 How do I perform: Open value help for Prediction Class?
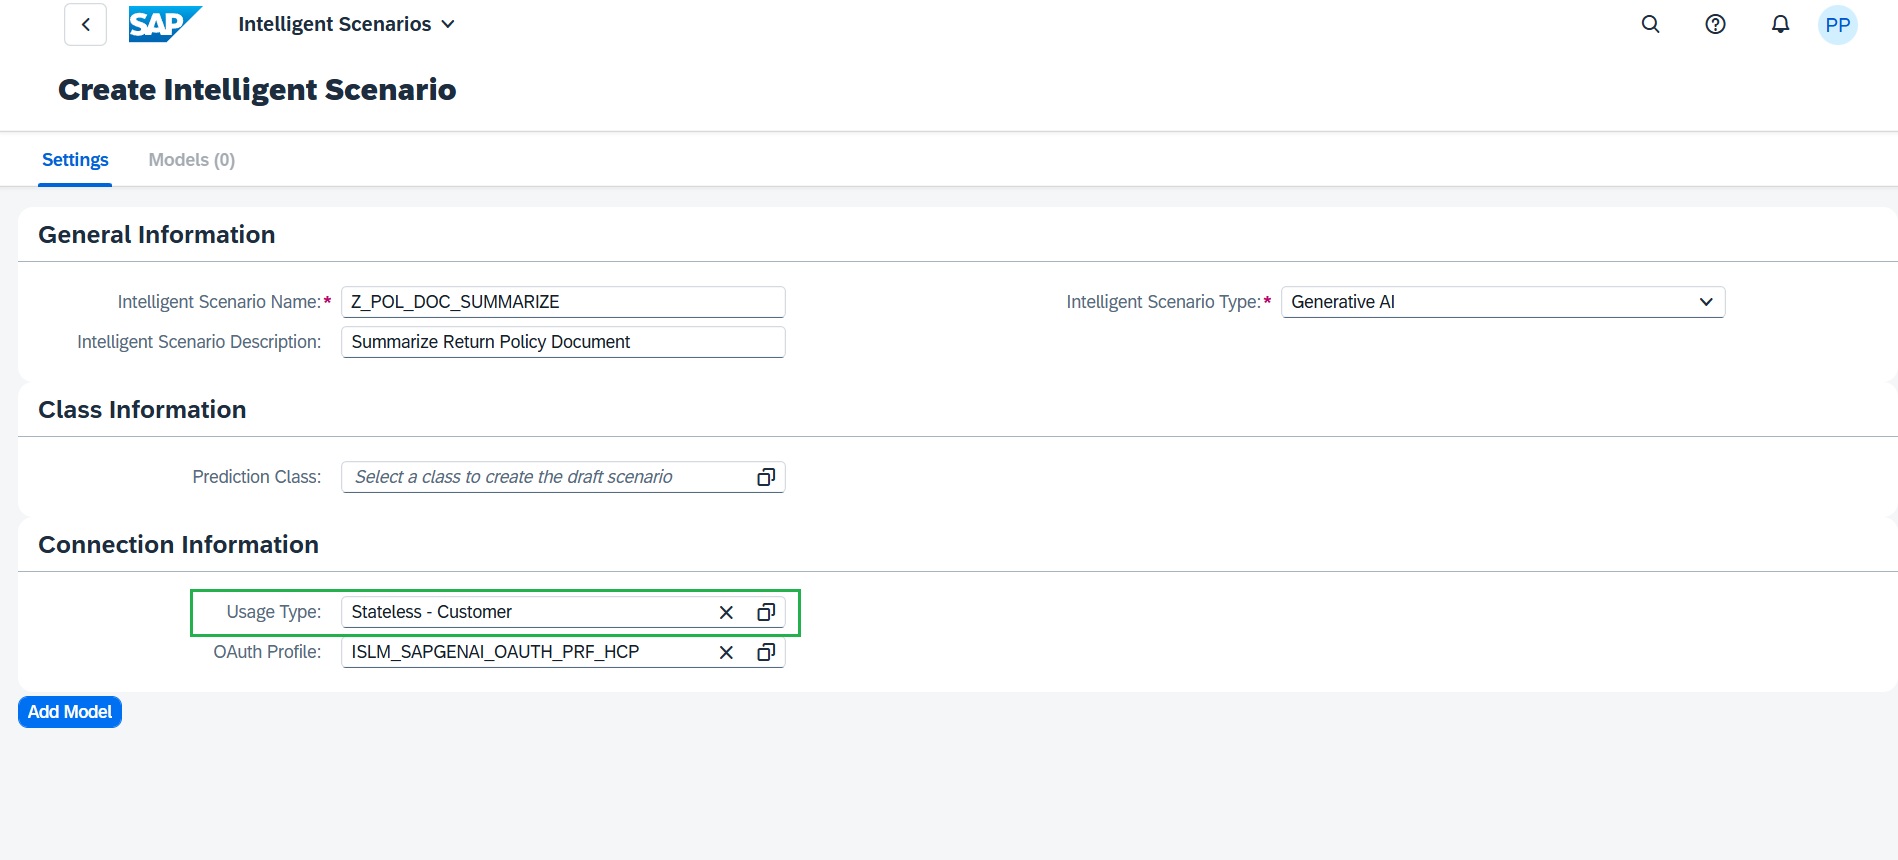[x=766, y=477]
